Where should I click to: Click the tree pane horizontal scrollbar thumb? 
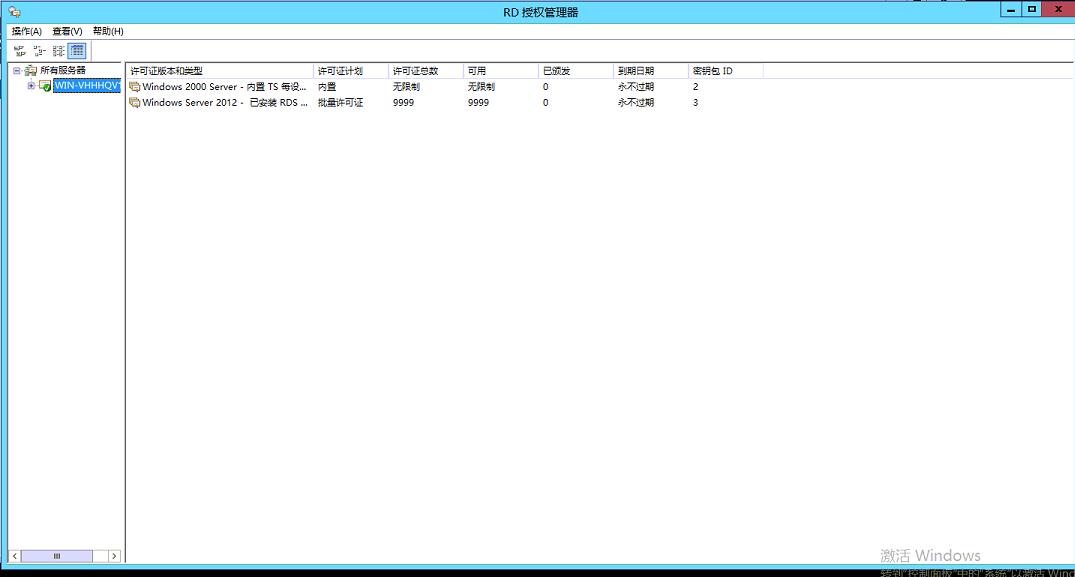click(57, 556)
